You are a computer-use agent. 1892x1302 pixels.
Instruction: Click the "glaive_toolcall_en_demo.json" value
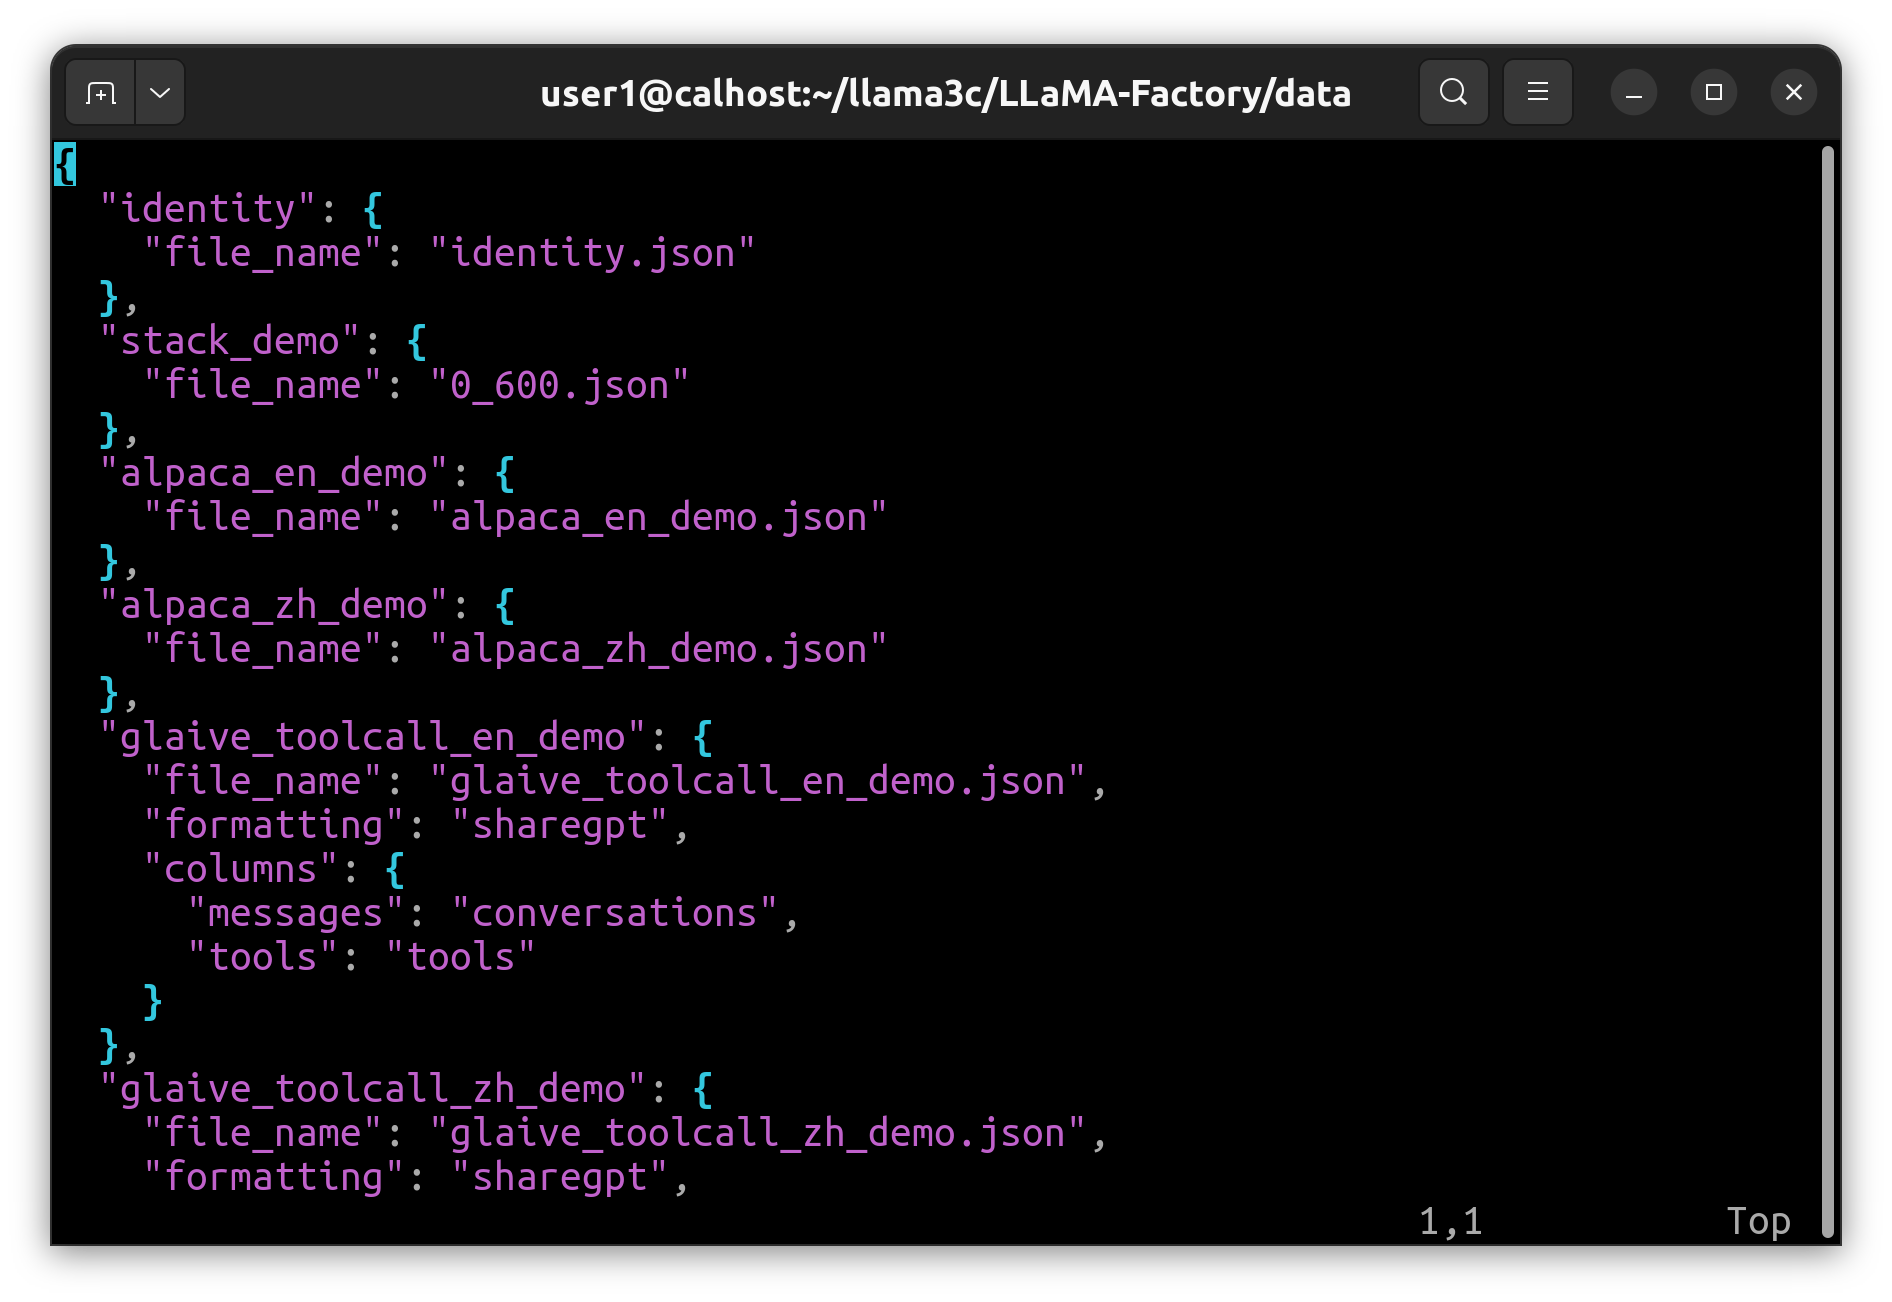(x=757, y=781)
